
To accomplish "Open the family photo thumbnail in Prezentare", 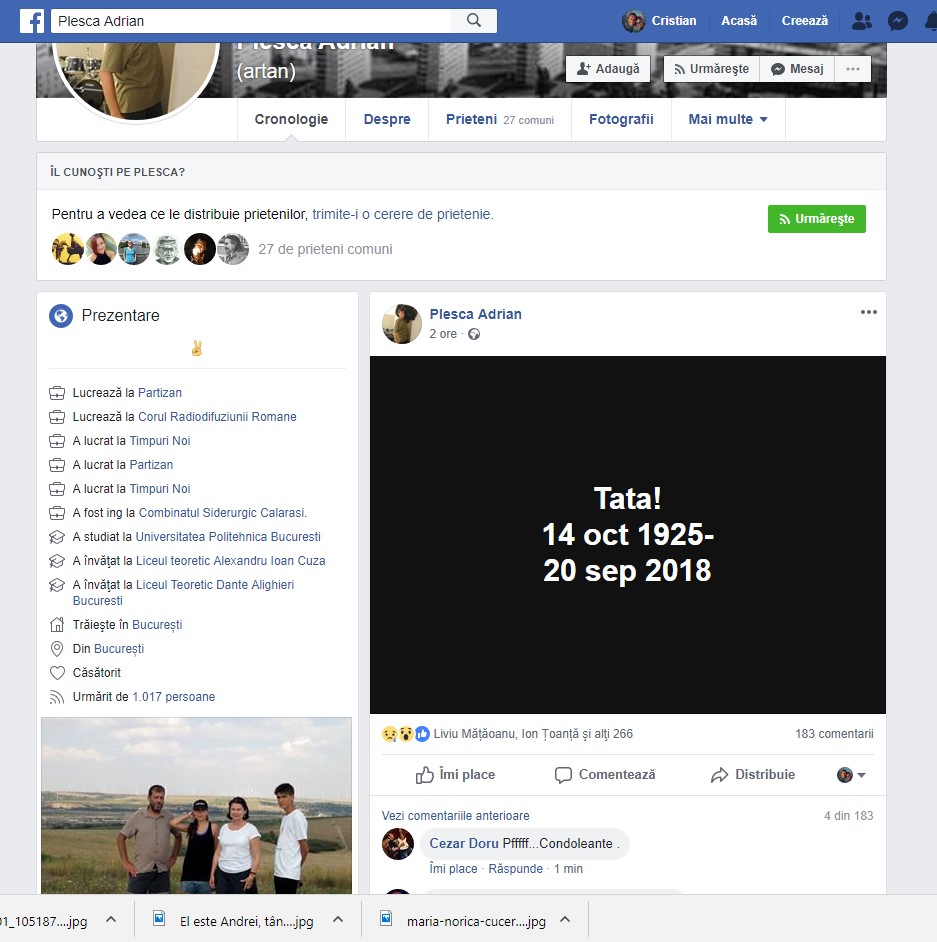I will [196, 805].
